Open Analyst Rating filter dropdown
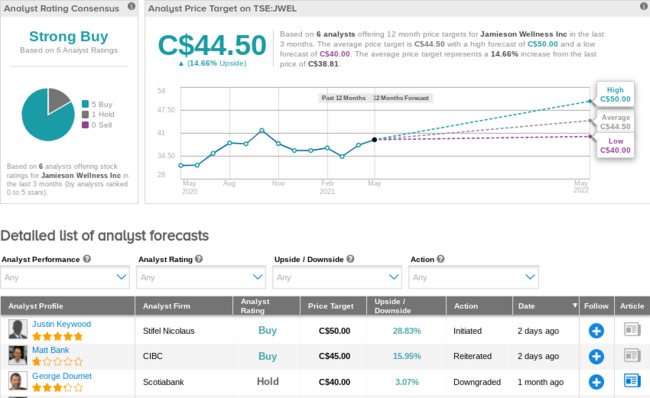 [201, 277]
